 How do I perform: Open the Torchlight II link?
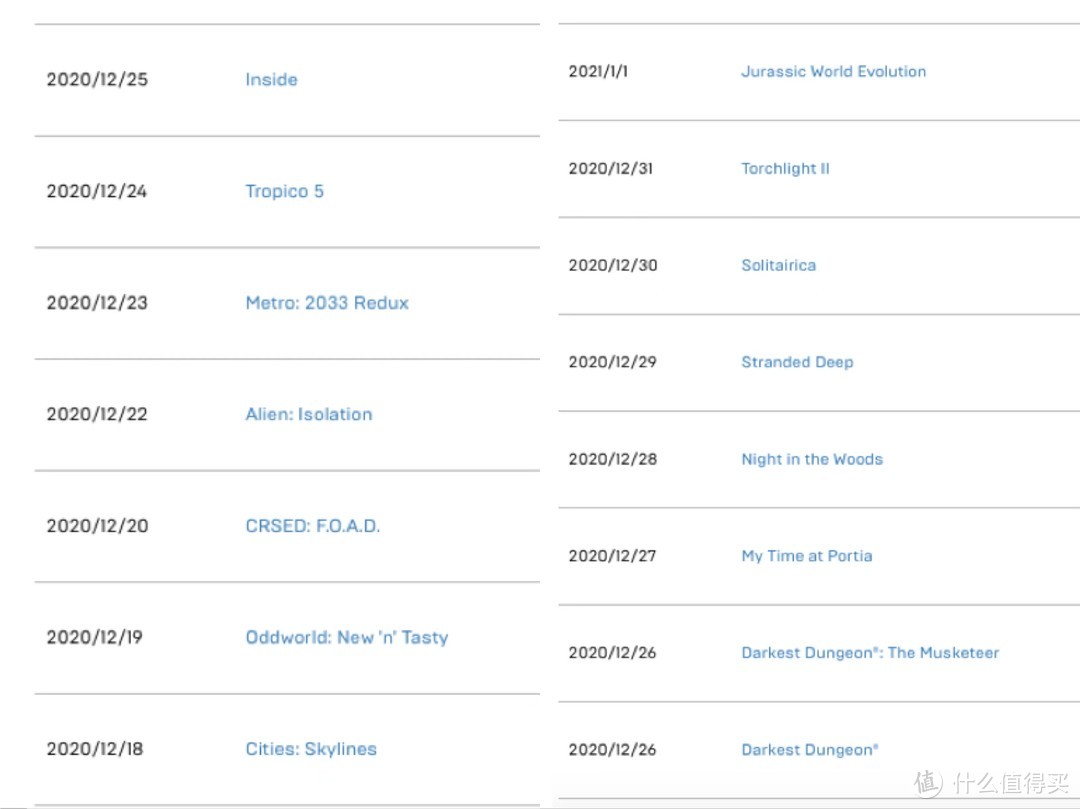pyautogui.click(x=785, y=169)
